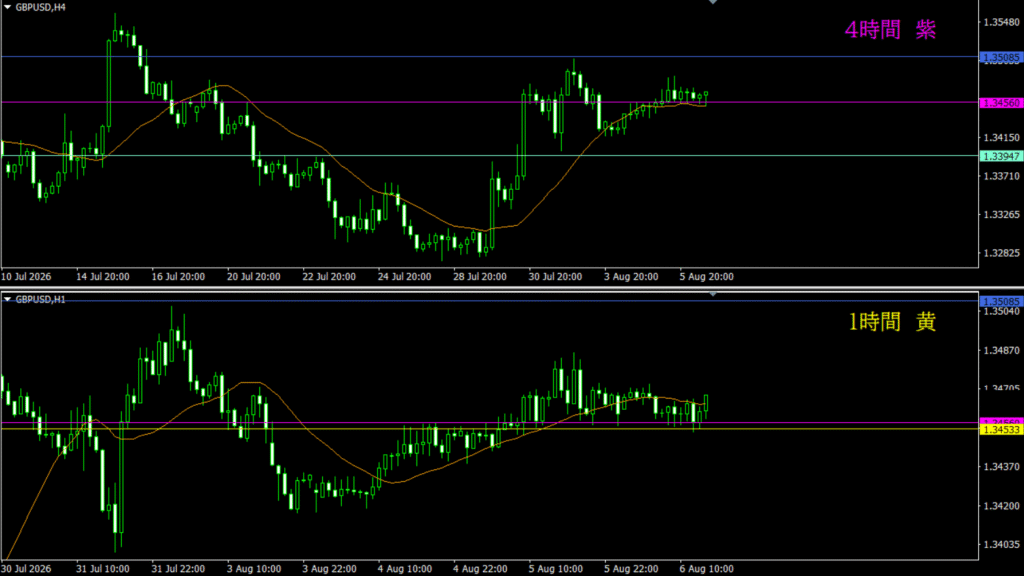This screenshot has height=576, width=1024.
Task: Click the 1.34370 price scale value
Action: [1001, 467]
